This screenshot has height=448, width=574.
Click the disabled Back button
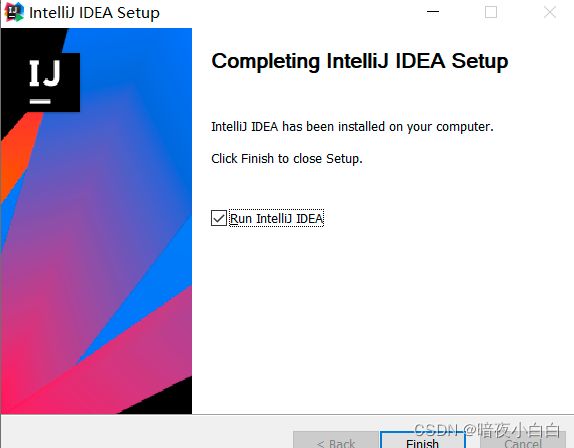pyautogui.click(x=336, y=440)
